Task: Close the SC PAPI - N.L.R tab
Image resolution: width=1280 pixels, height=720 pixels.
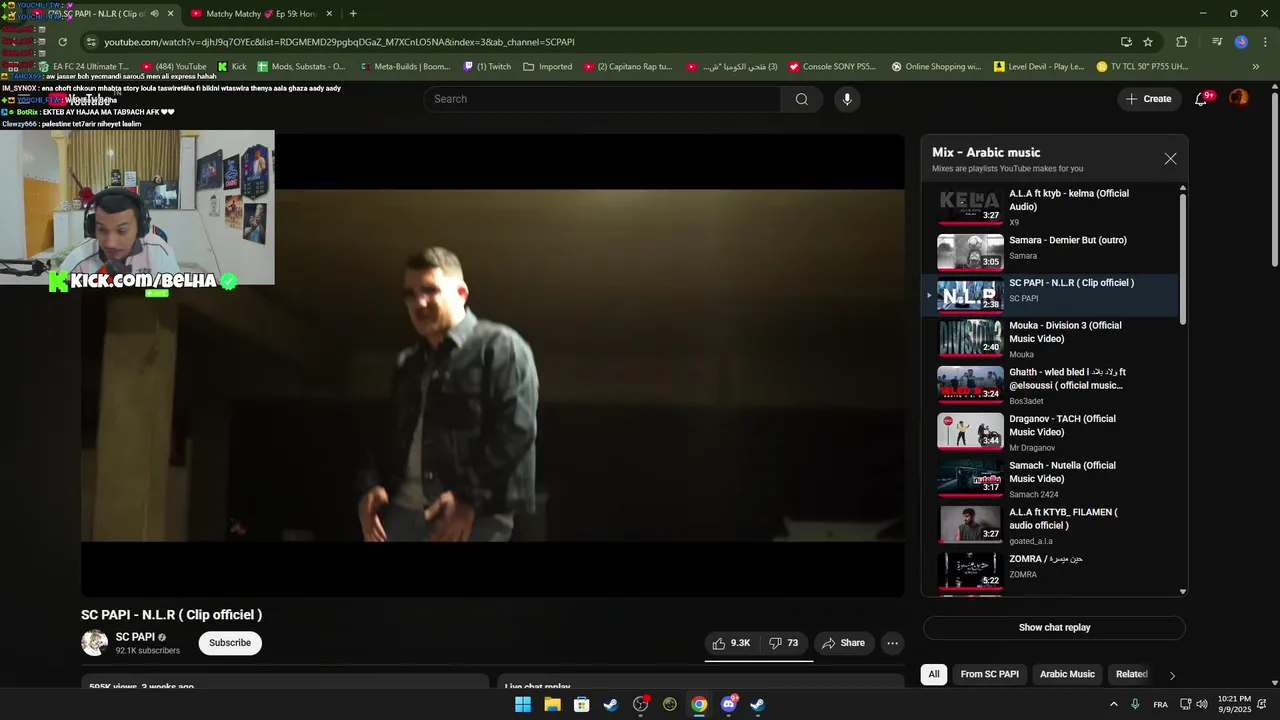Action: click(x=170, y=14)
